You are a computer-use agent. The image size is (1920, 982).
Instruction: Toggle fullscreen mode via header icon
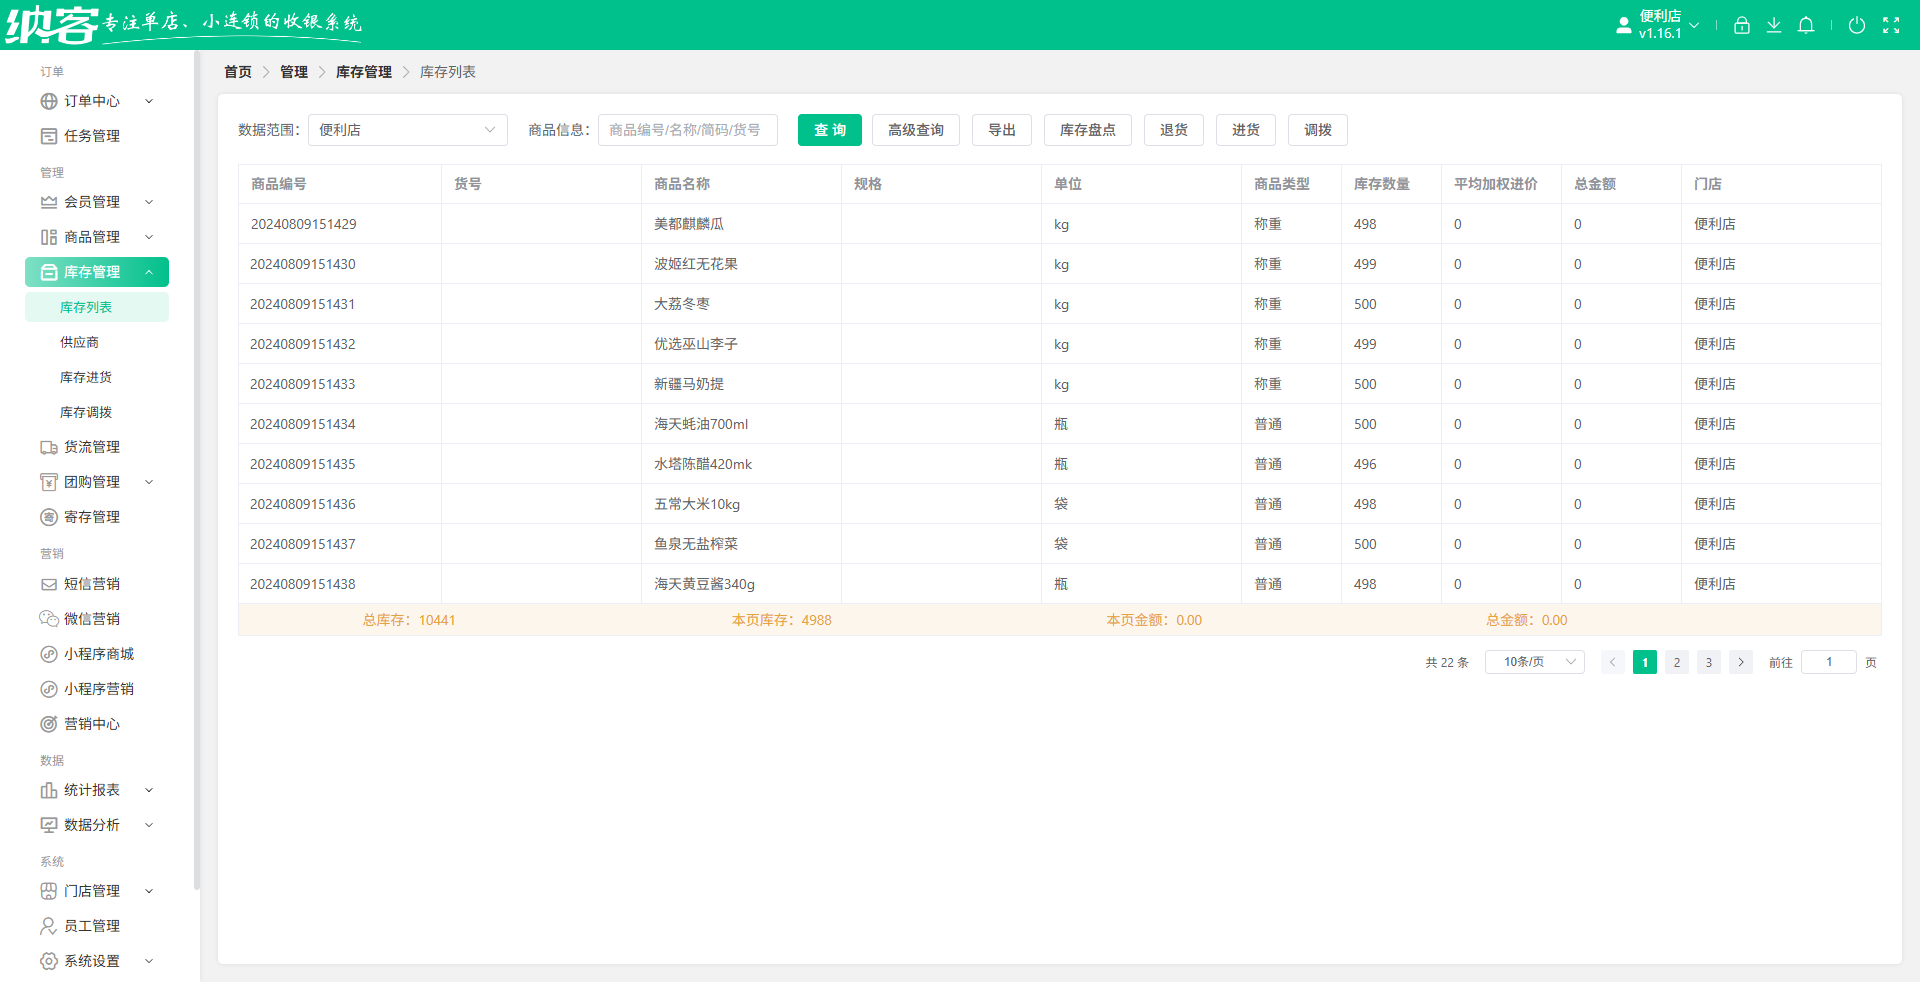(x=1892, y=25)
